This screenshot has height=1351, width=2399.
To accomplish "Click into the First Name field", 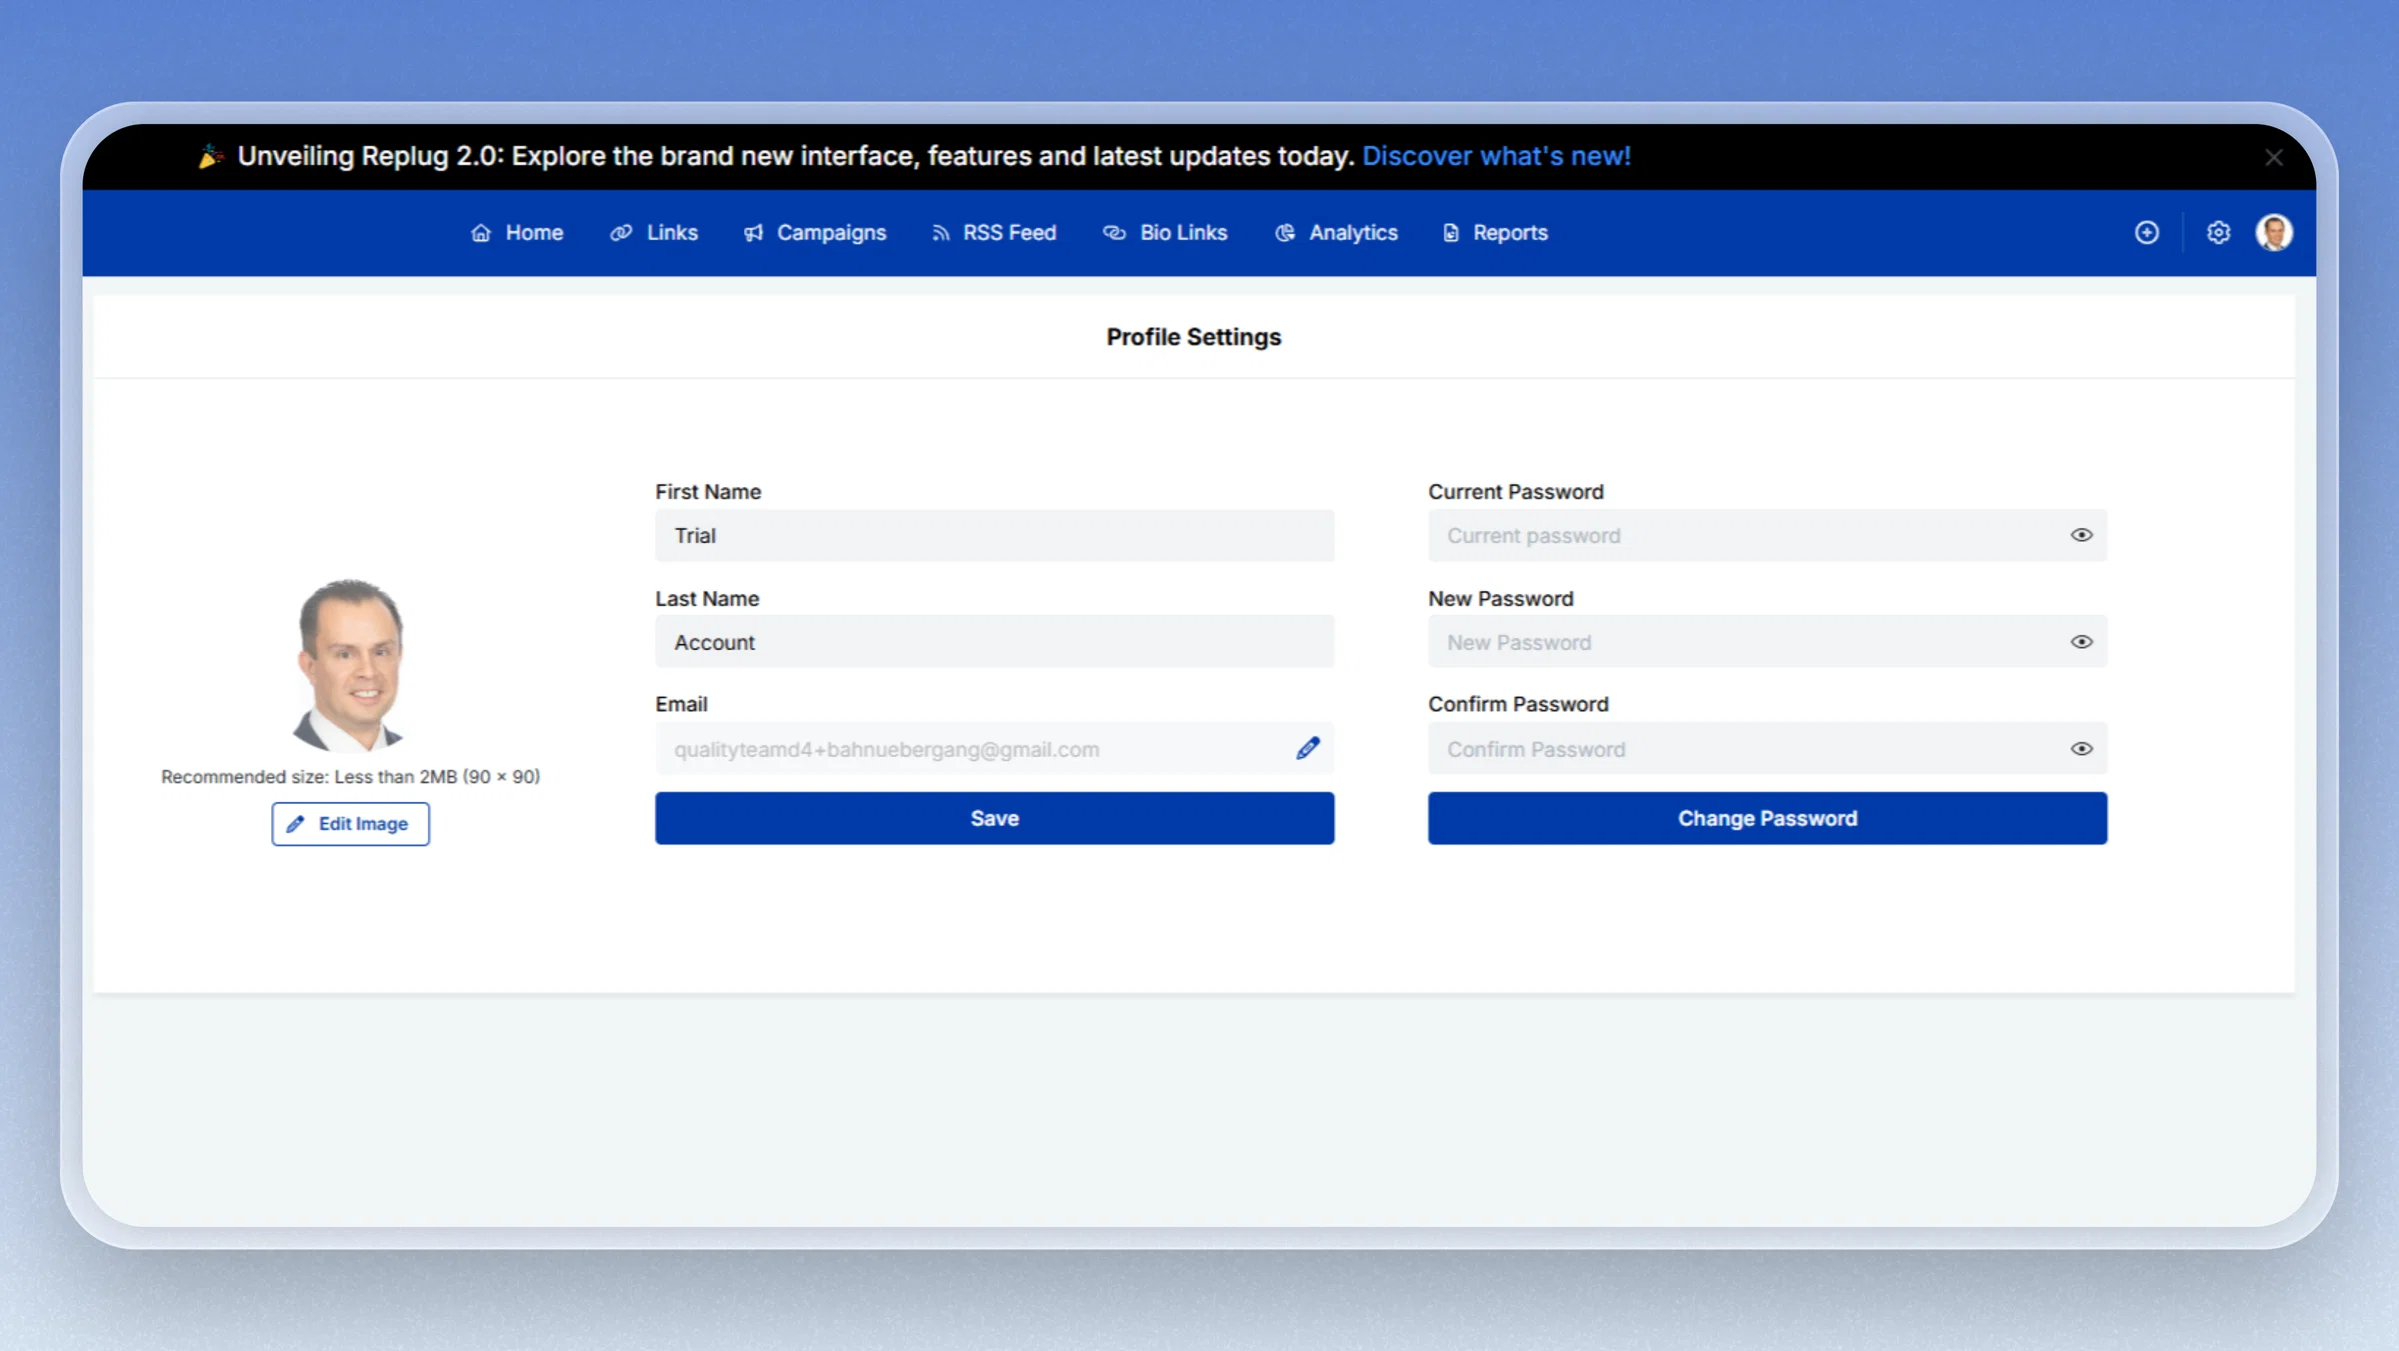I will point(994,536).
